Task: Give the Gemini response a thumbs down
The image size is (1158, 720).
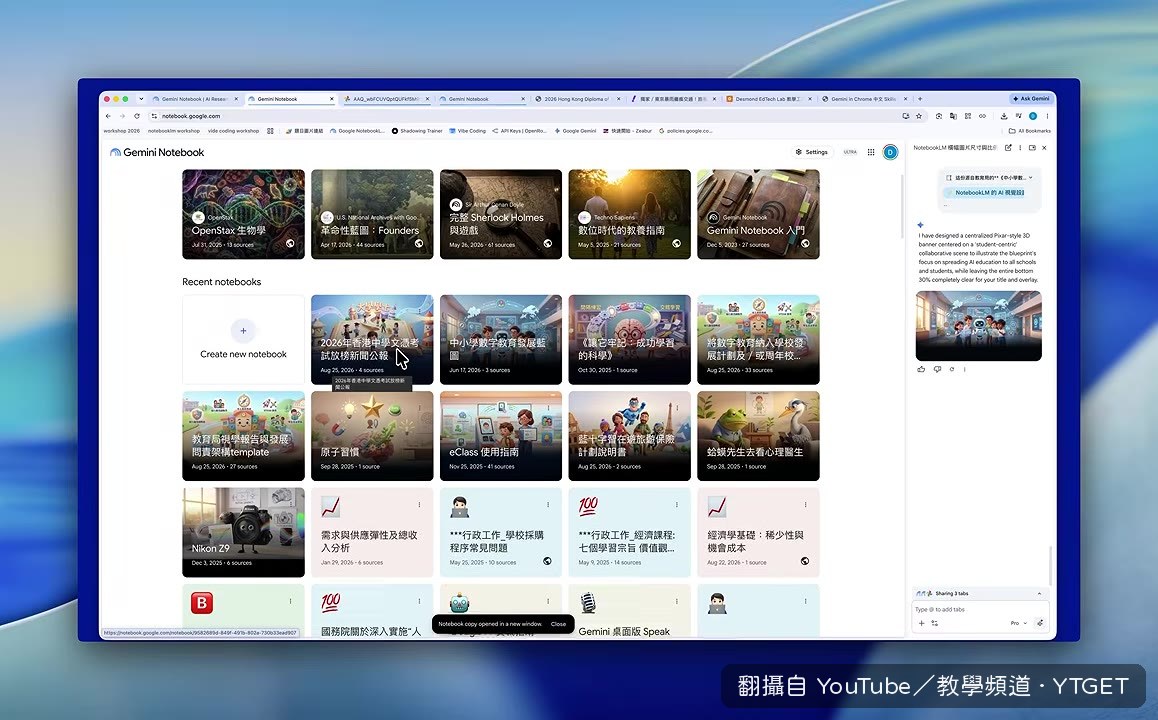Action: point(937,369)
